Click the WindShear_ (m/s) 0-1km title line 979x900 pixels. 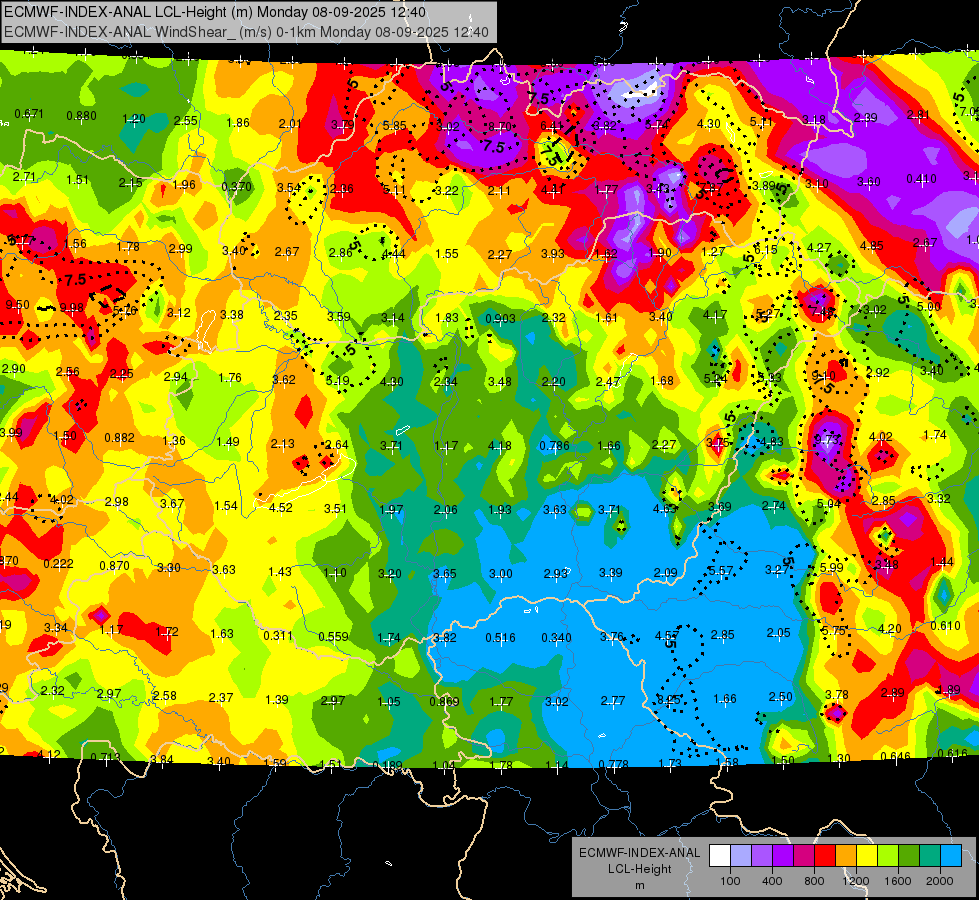tap(246, 32)
